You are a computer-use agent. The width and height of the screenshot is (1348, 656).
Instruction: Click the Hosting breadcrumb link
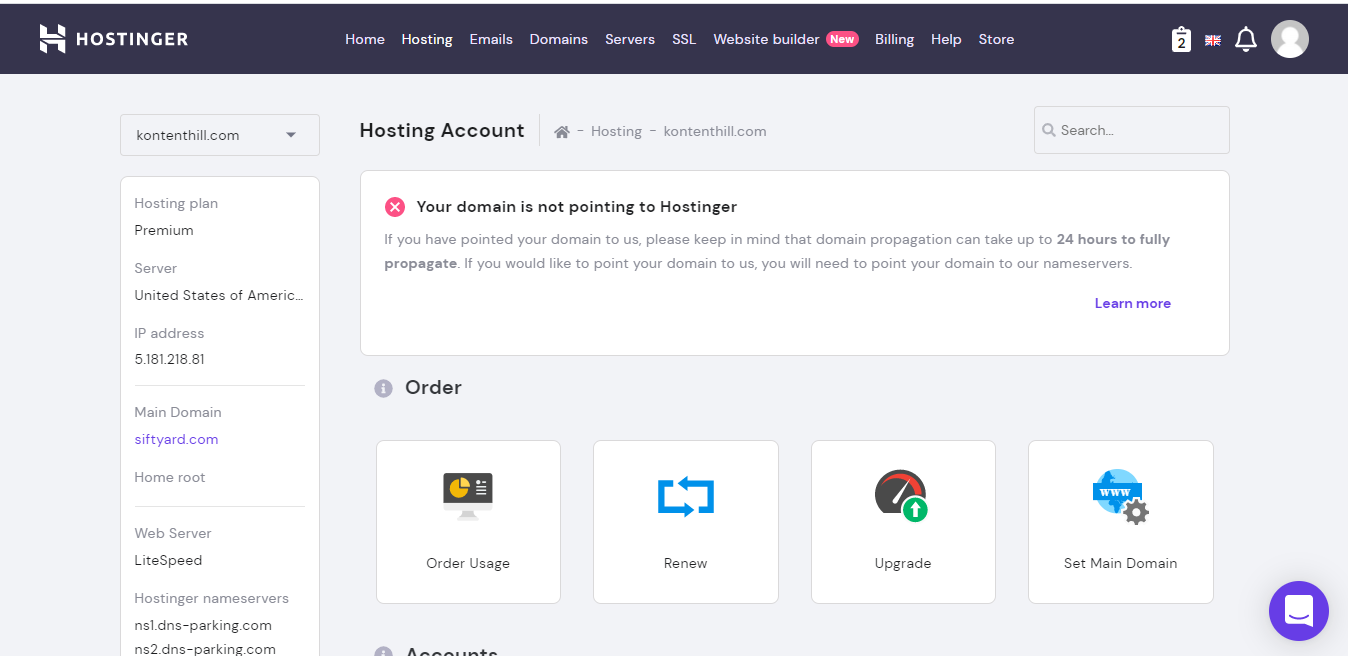pos(616,131)
